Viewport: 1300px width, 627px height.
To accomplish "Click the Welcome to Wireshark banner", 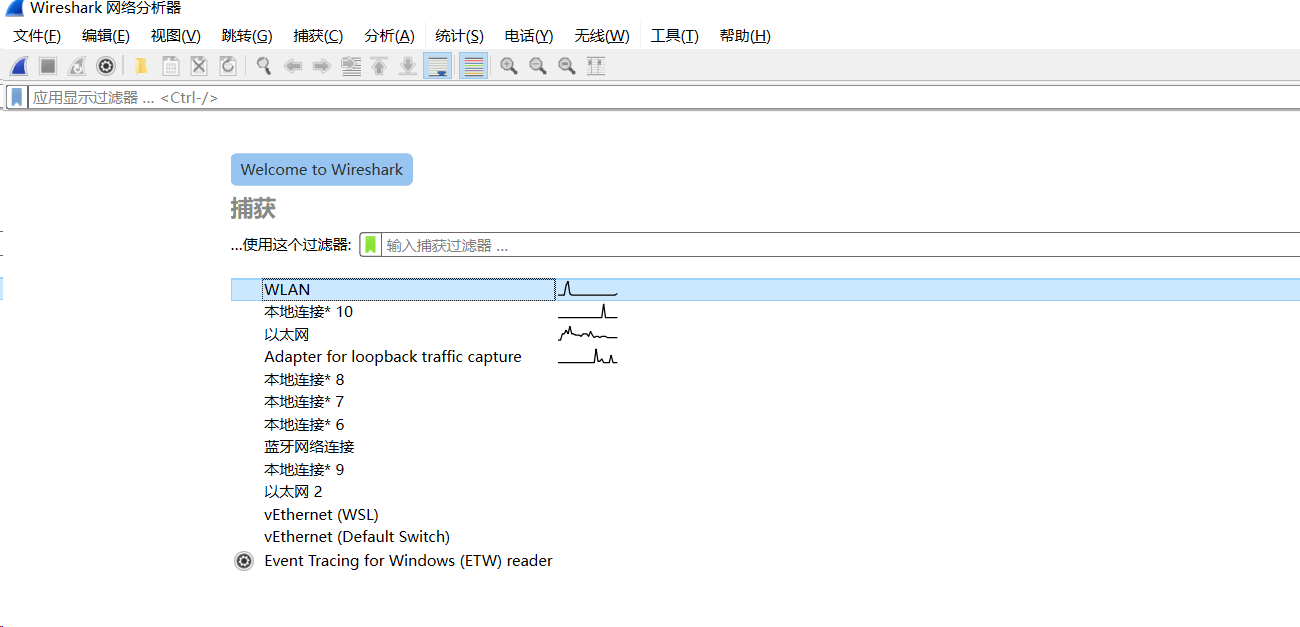I will 322,170.
